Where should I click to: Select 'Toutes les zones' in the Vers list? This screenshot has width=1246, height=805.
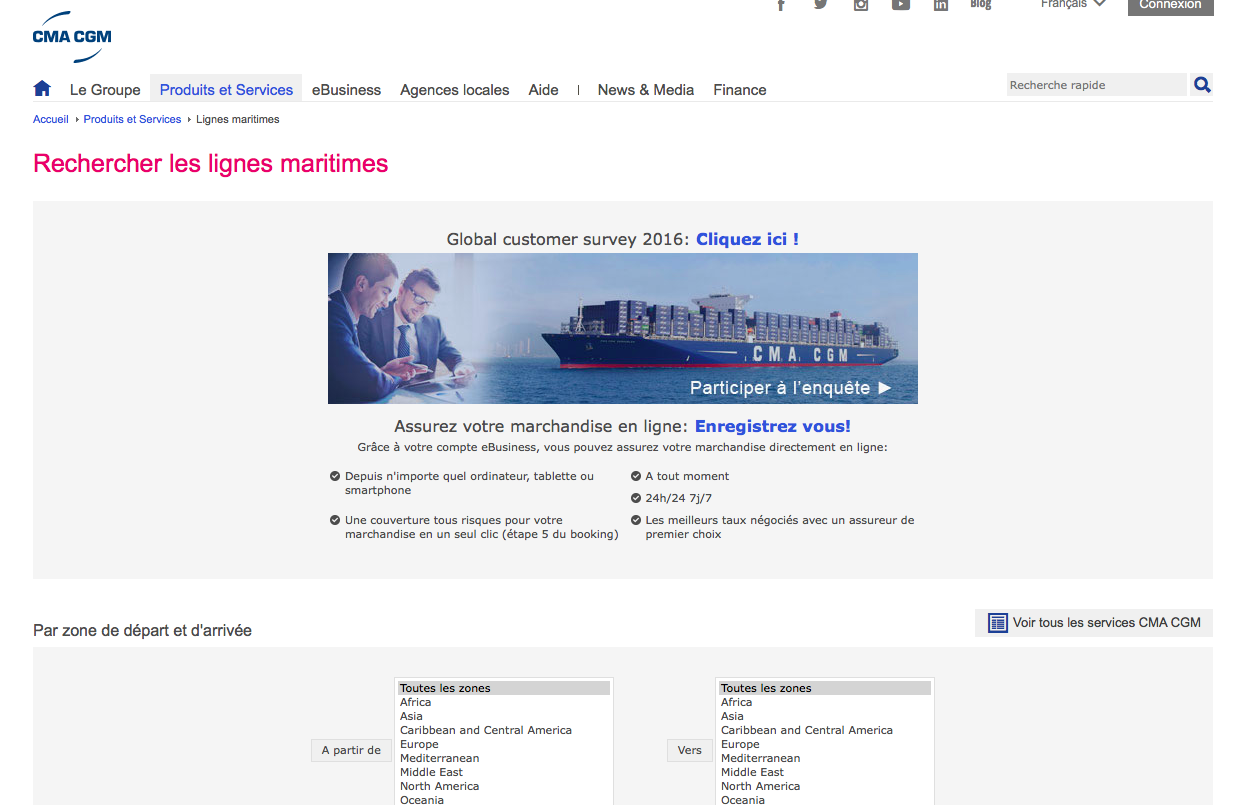point(825,688)
